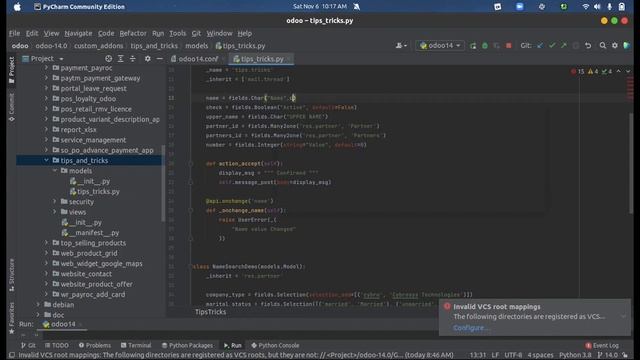
Task: Open the odoo14 run configuration dropdown
Action: (440, 46)
